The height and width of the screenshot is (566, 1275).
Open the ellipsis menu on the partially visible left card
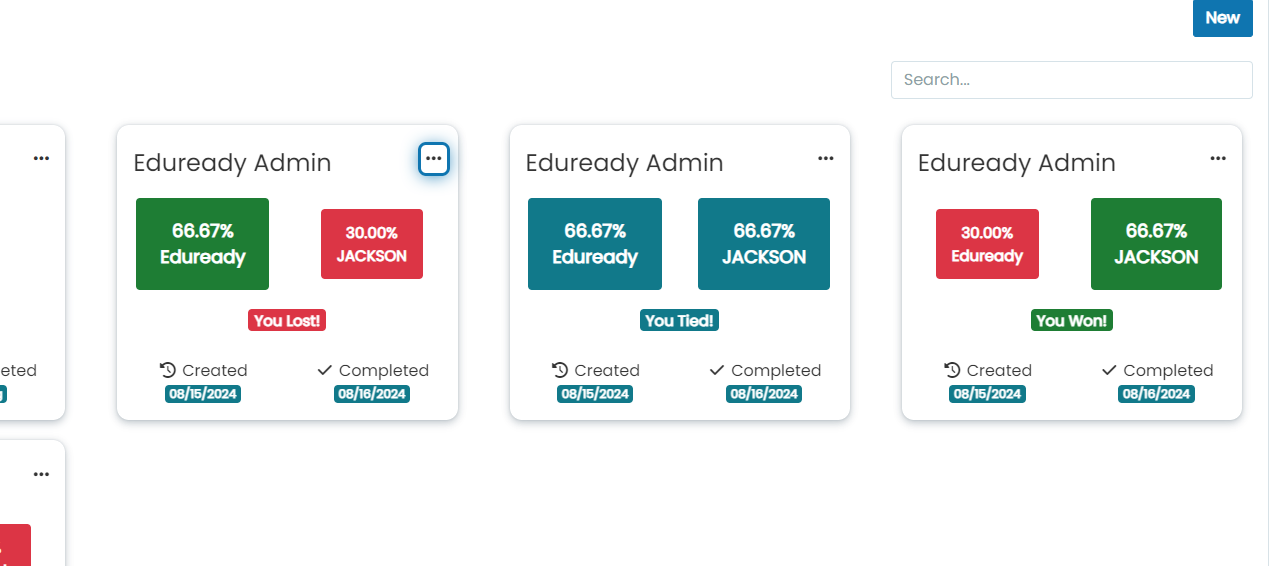[x=41, y=158]
